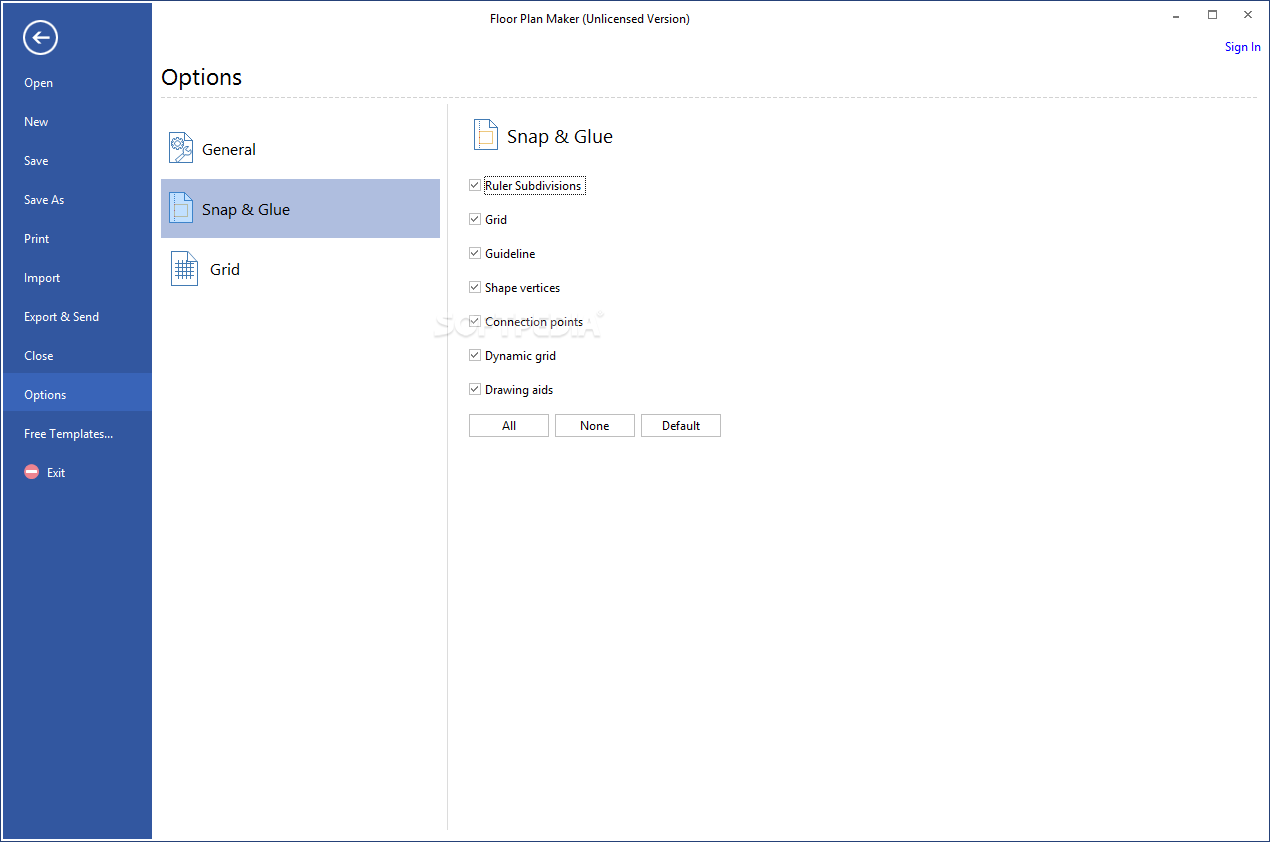Click the Sign In link

tap(1243, 47)
